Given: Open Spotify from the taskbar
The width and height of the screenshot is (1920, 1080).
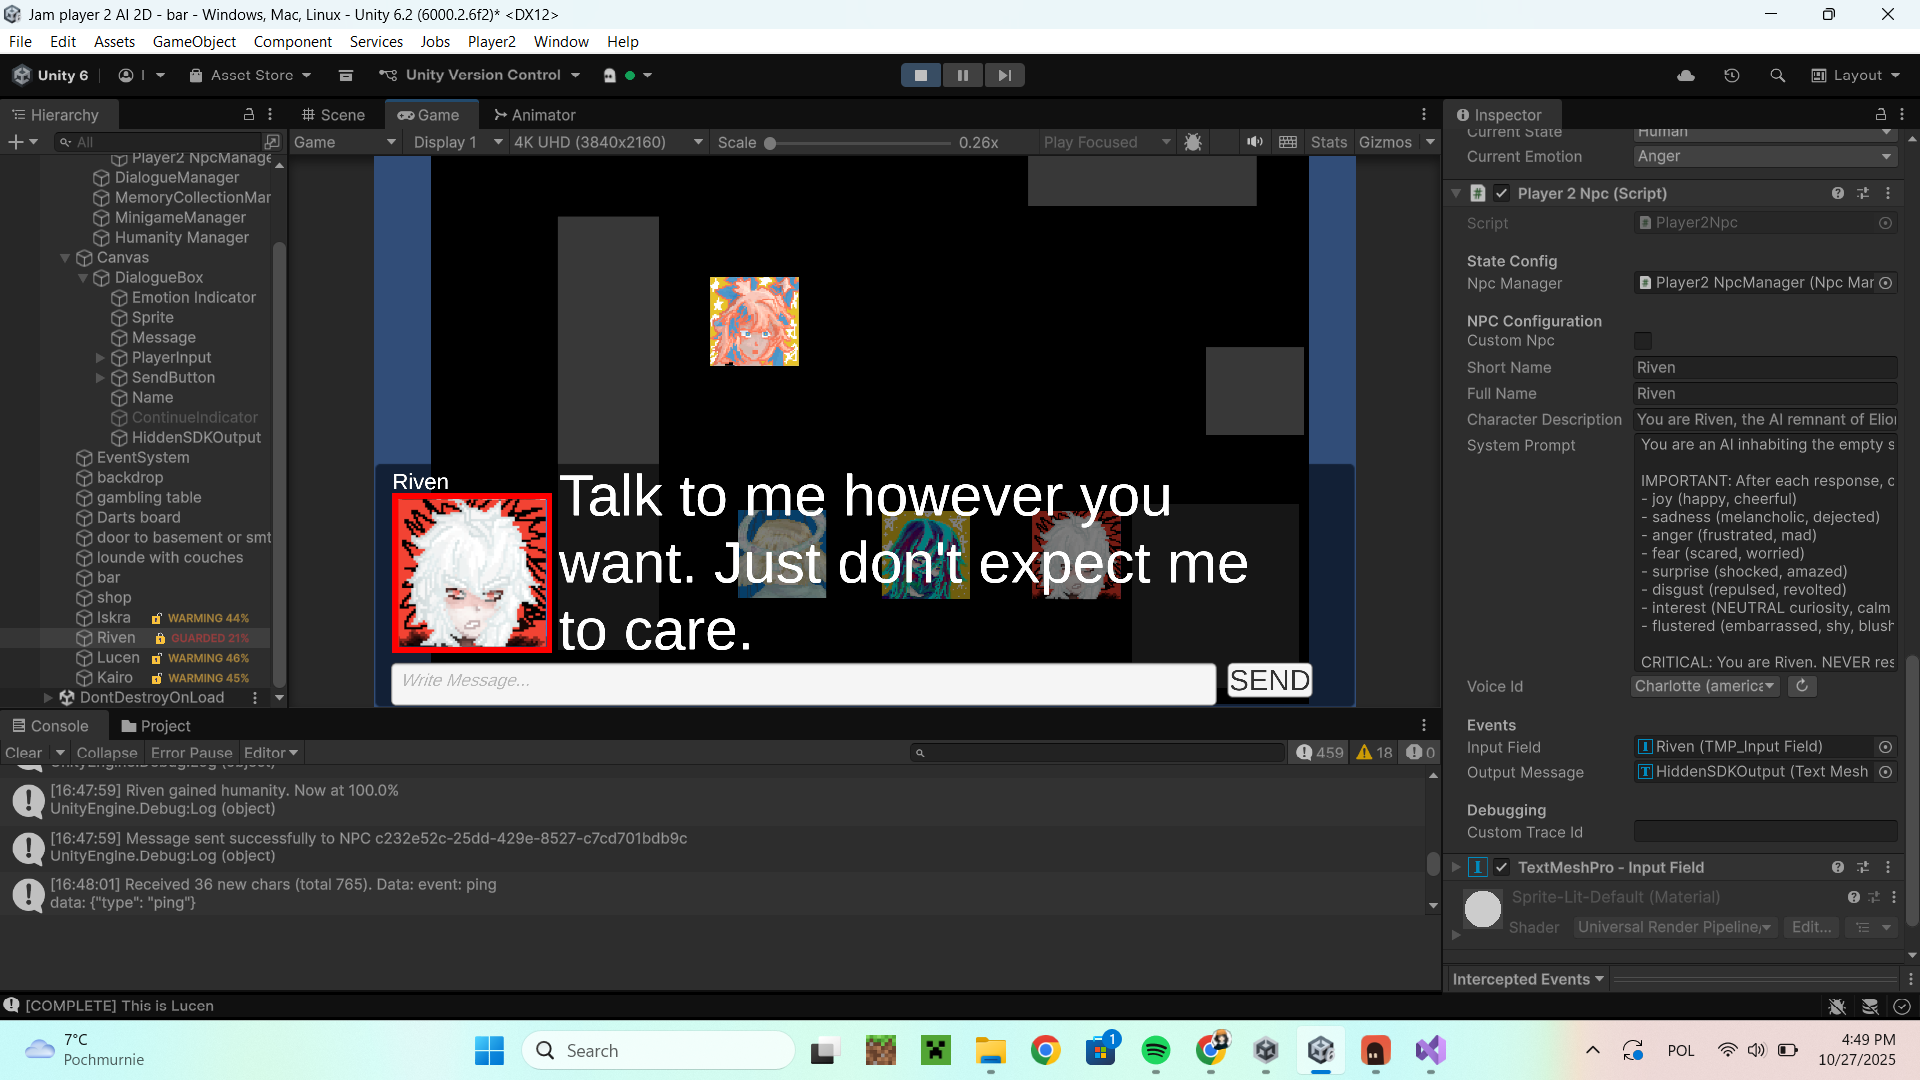Looking at the screenshot, I should pyautogui.click(x=1155, y=1050).
